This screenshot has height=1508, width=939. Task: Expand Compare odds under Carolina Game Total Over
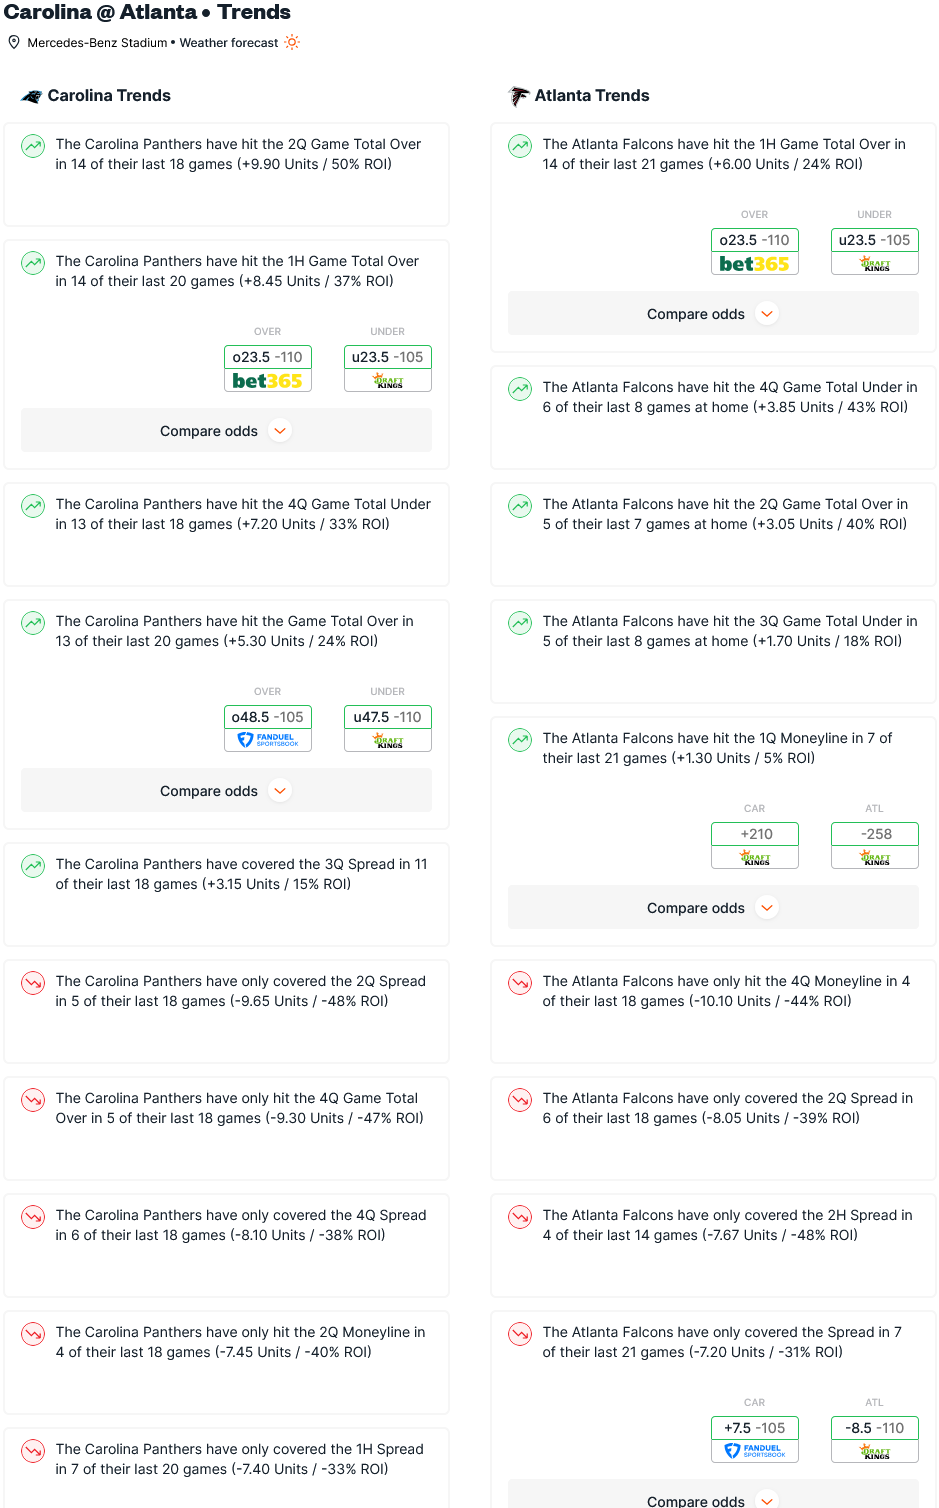[x=227, y=791]
